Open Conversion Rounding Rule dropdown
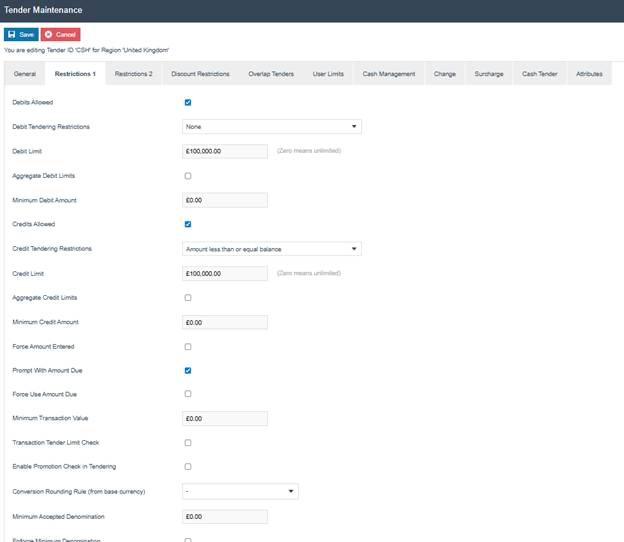Screen dimensions: 624x542 240,491
